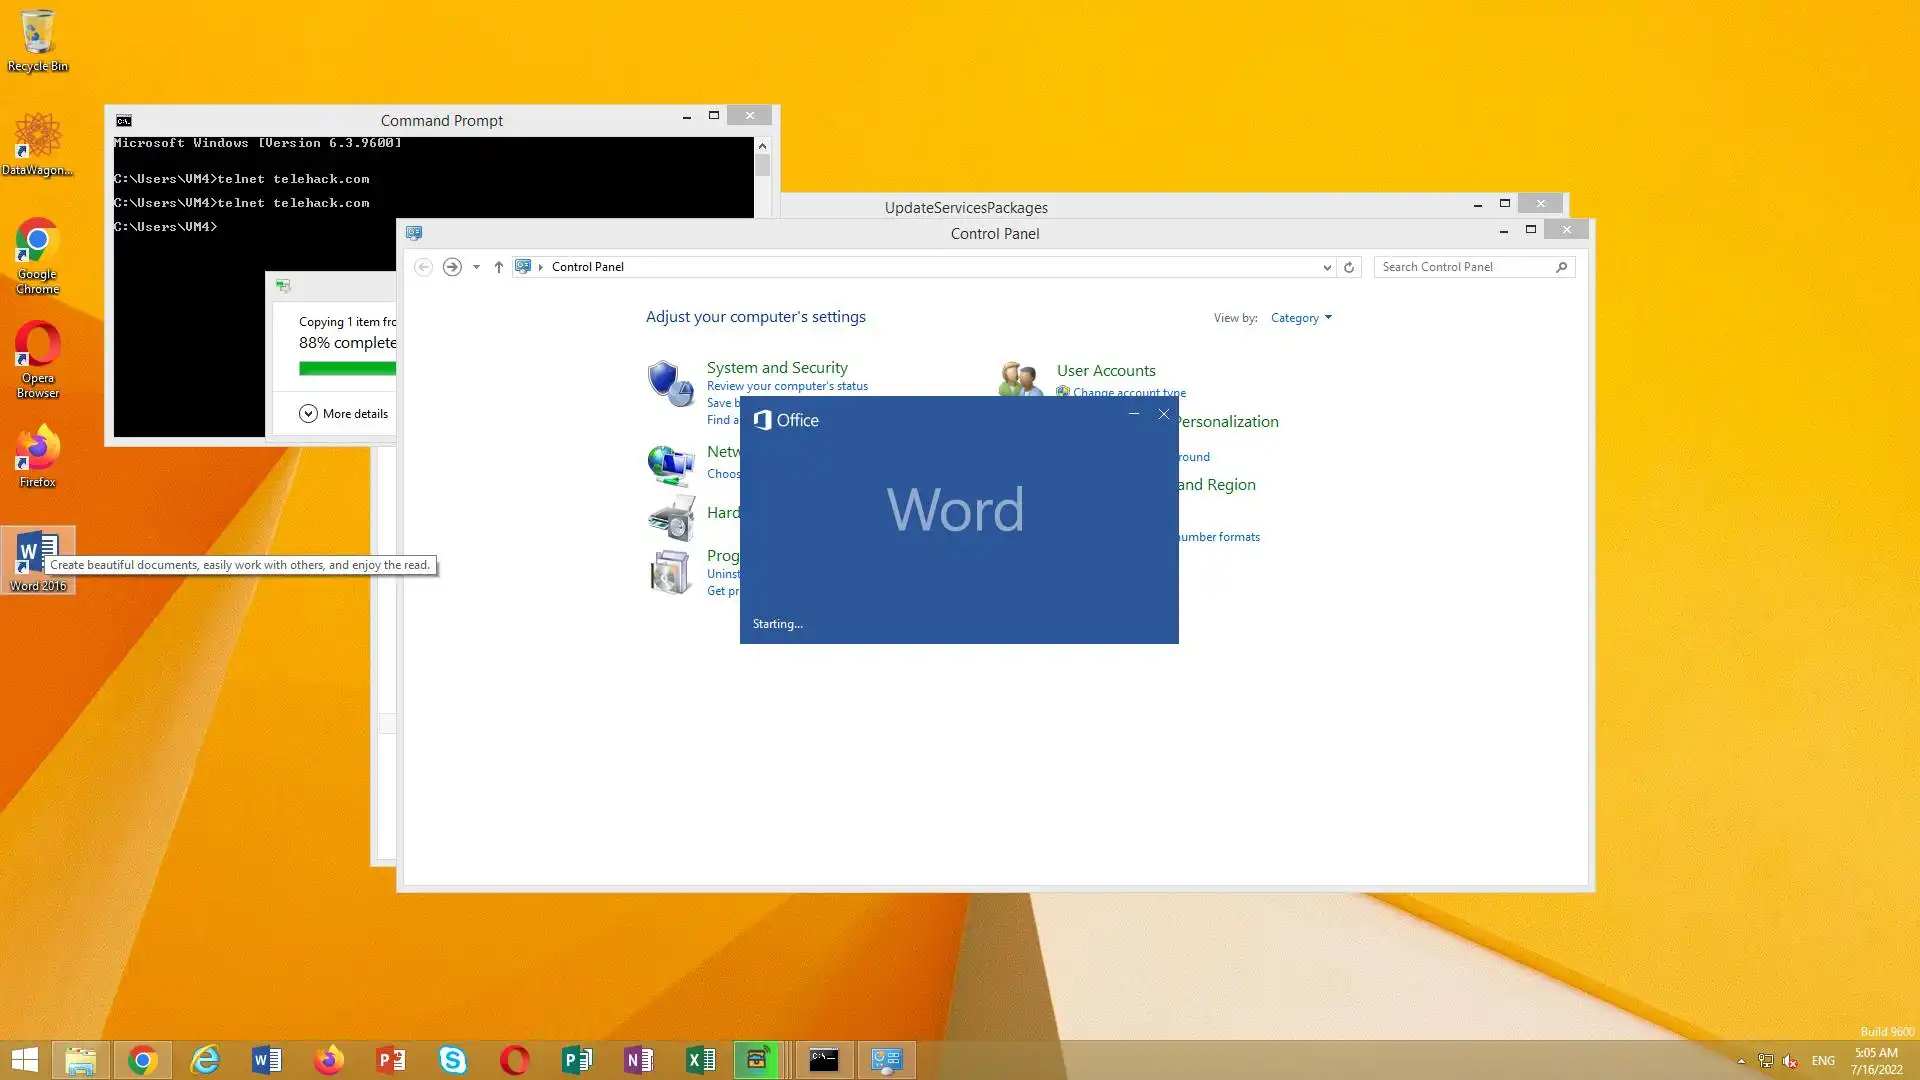This screenshot has width=1920, height=1080.
Task: Open the System and Security shield icon
Action: pyautogui.click(x=669, y=383)
